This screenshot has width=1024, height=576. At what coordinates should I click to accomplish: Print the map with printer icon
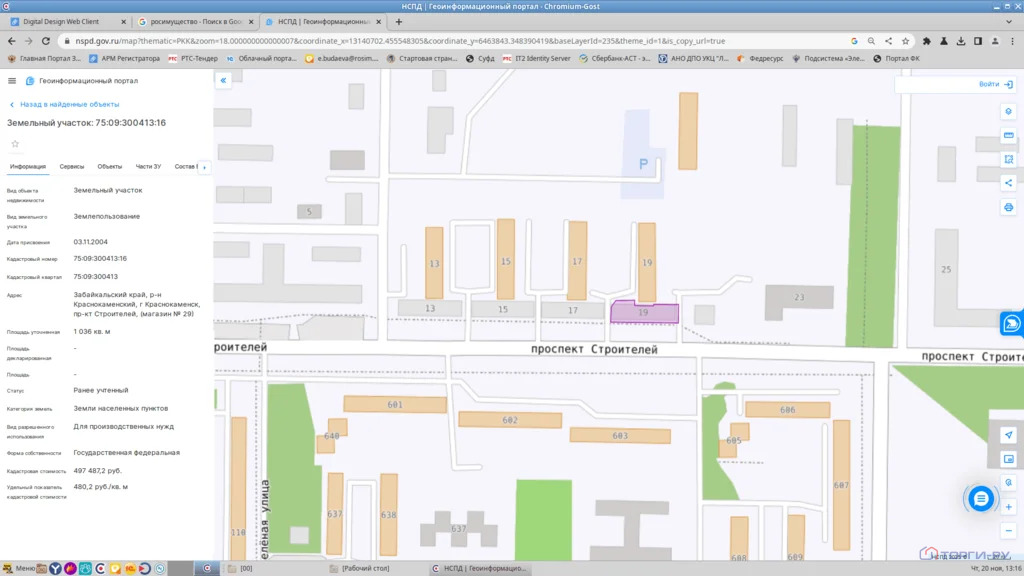tap(1008, 207)
